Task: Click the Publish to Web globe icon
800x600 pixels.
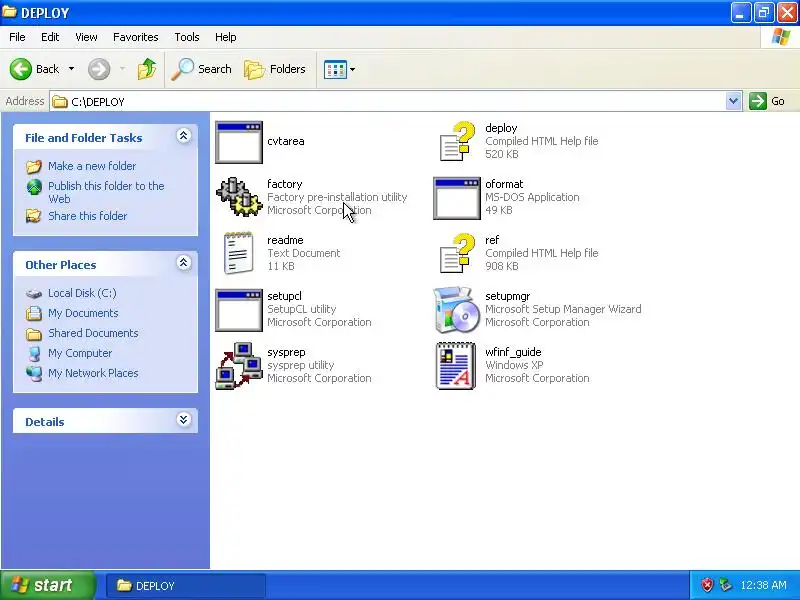Action: click(34, 187)
